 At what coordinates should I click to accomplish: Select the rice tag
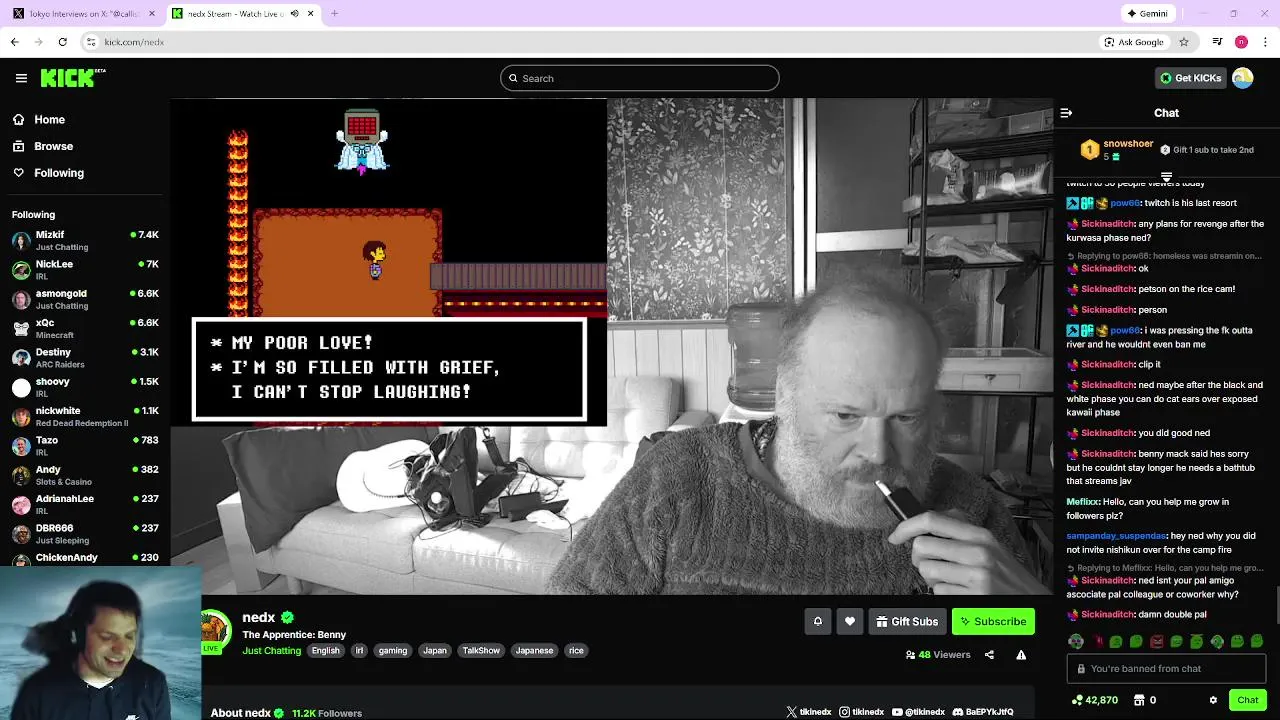click(576, 651)
